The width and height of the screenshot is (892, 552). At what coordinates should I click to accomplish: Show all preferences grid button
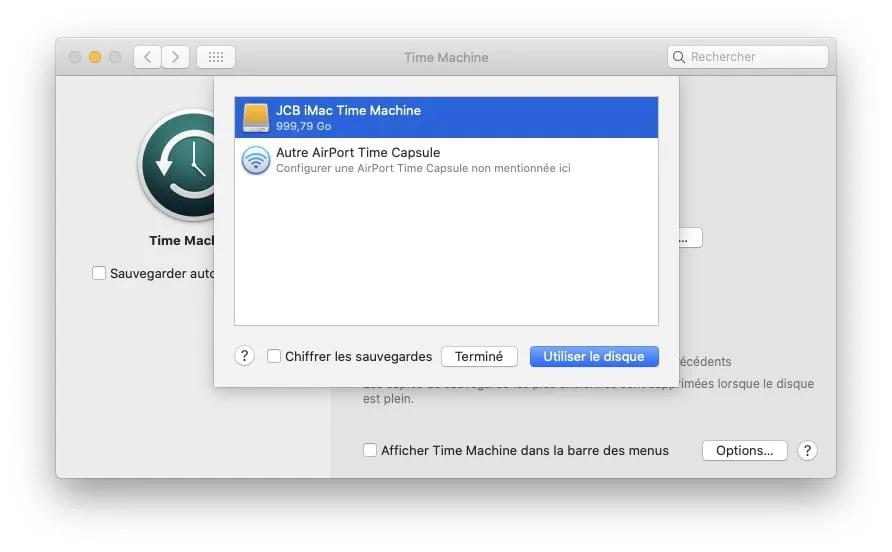click(216, 57)
